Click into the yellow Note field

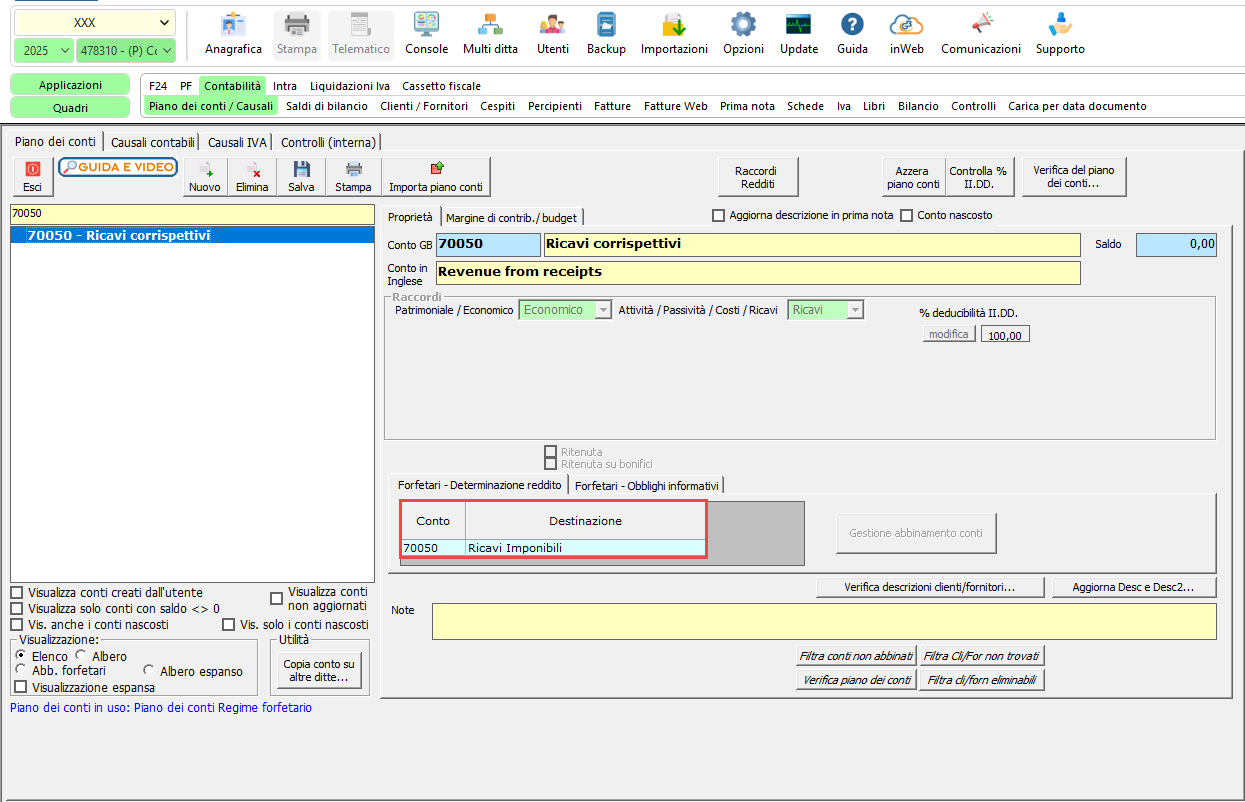point(824,621)
